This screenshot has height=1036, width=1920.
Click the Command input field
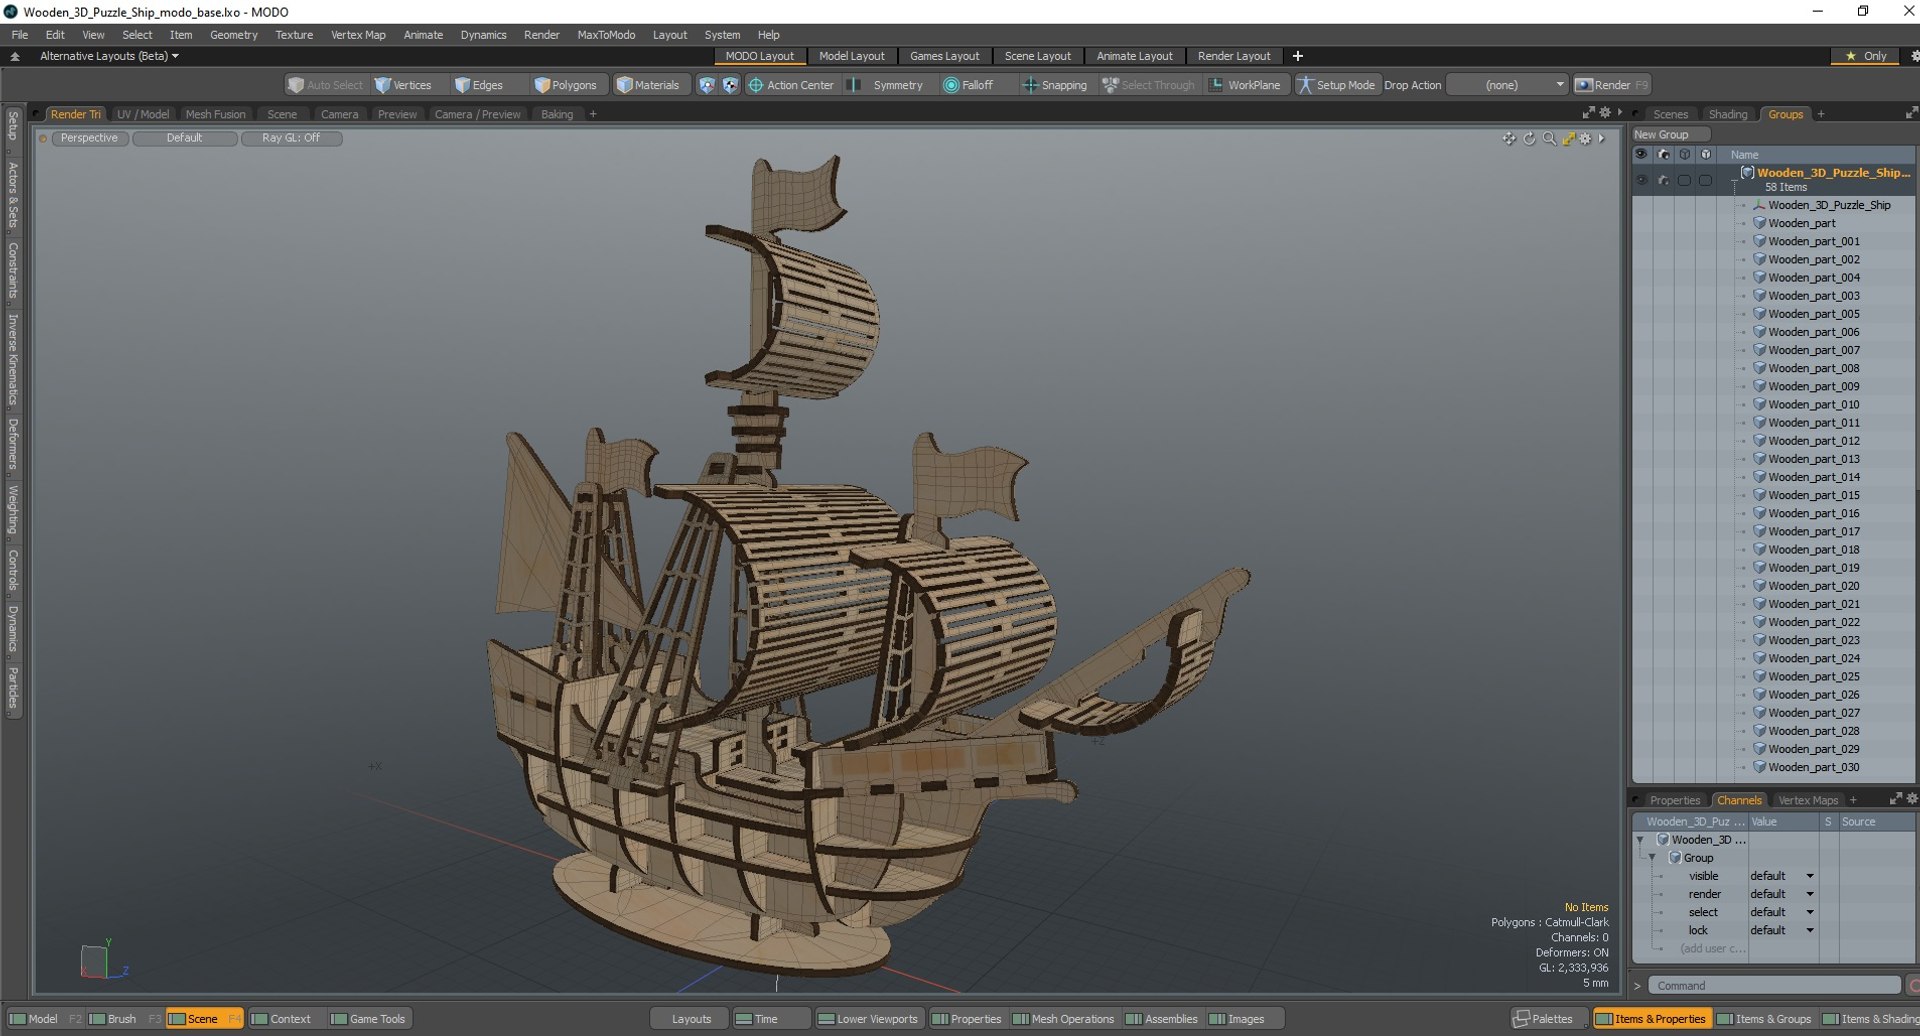(1774, 985)
